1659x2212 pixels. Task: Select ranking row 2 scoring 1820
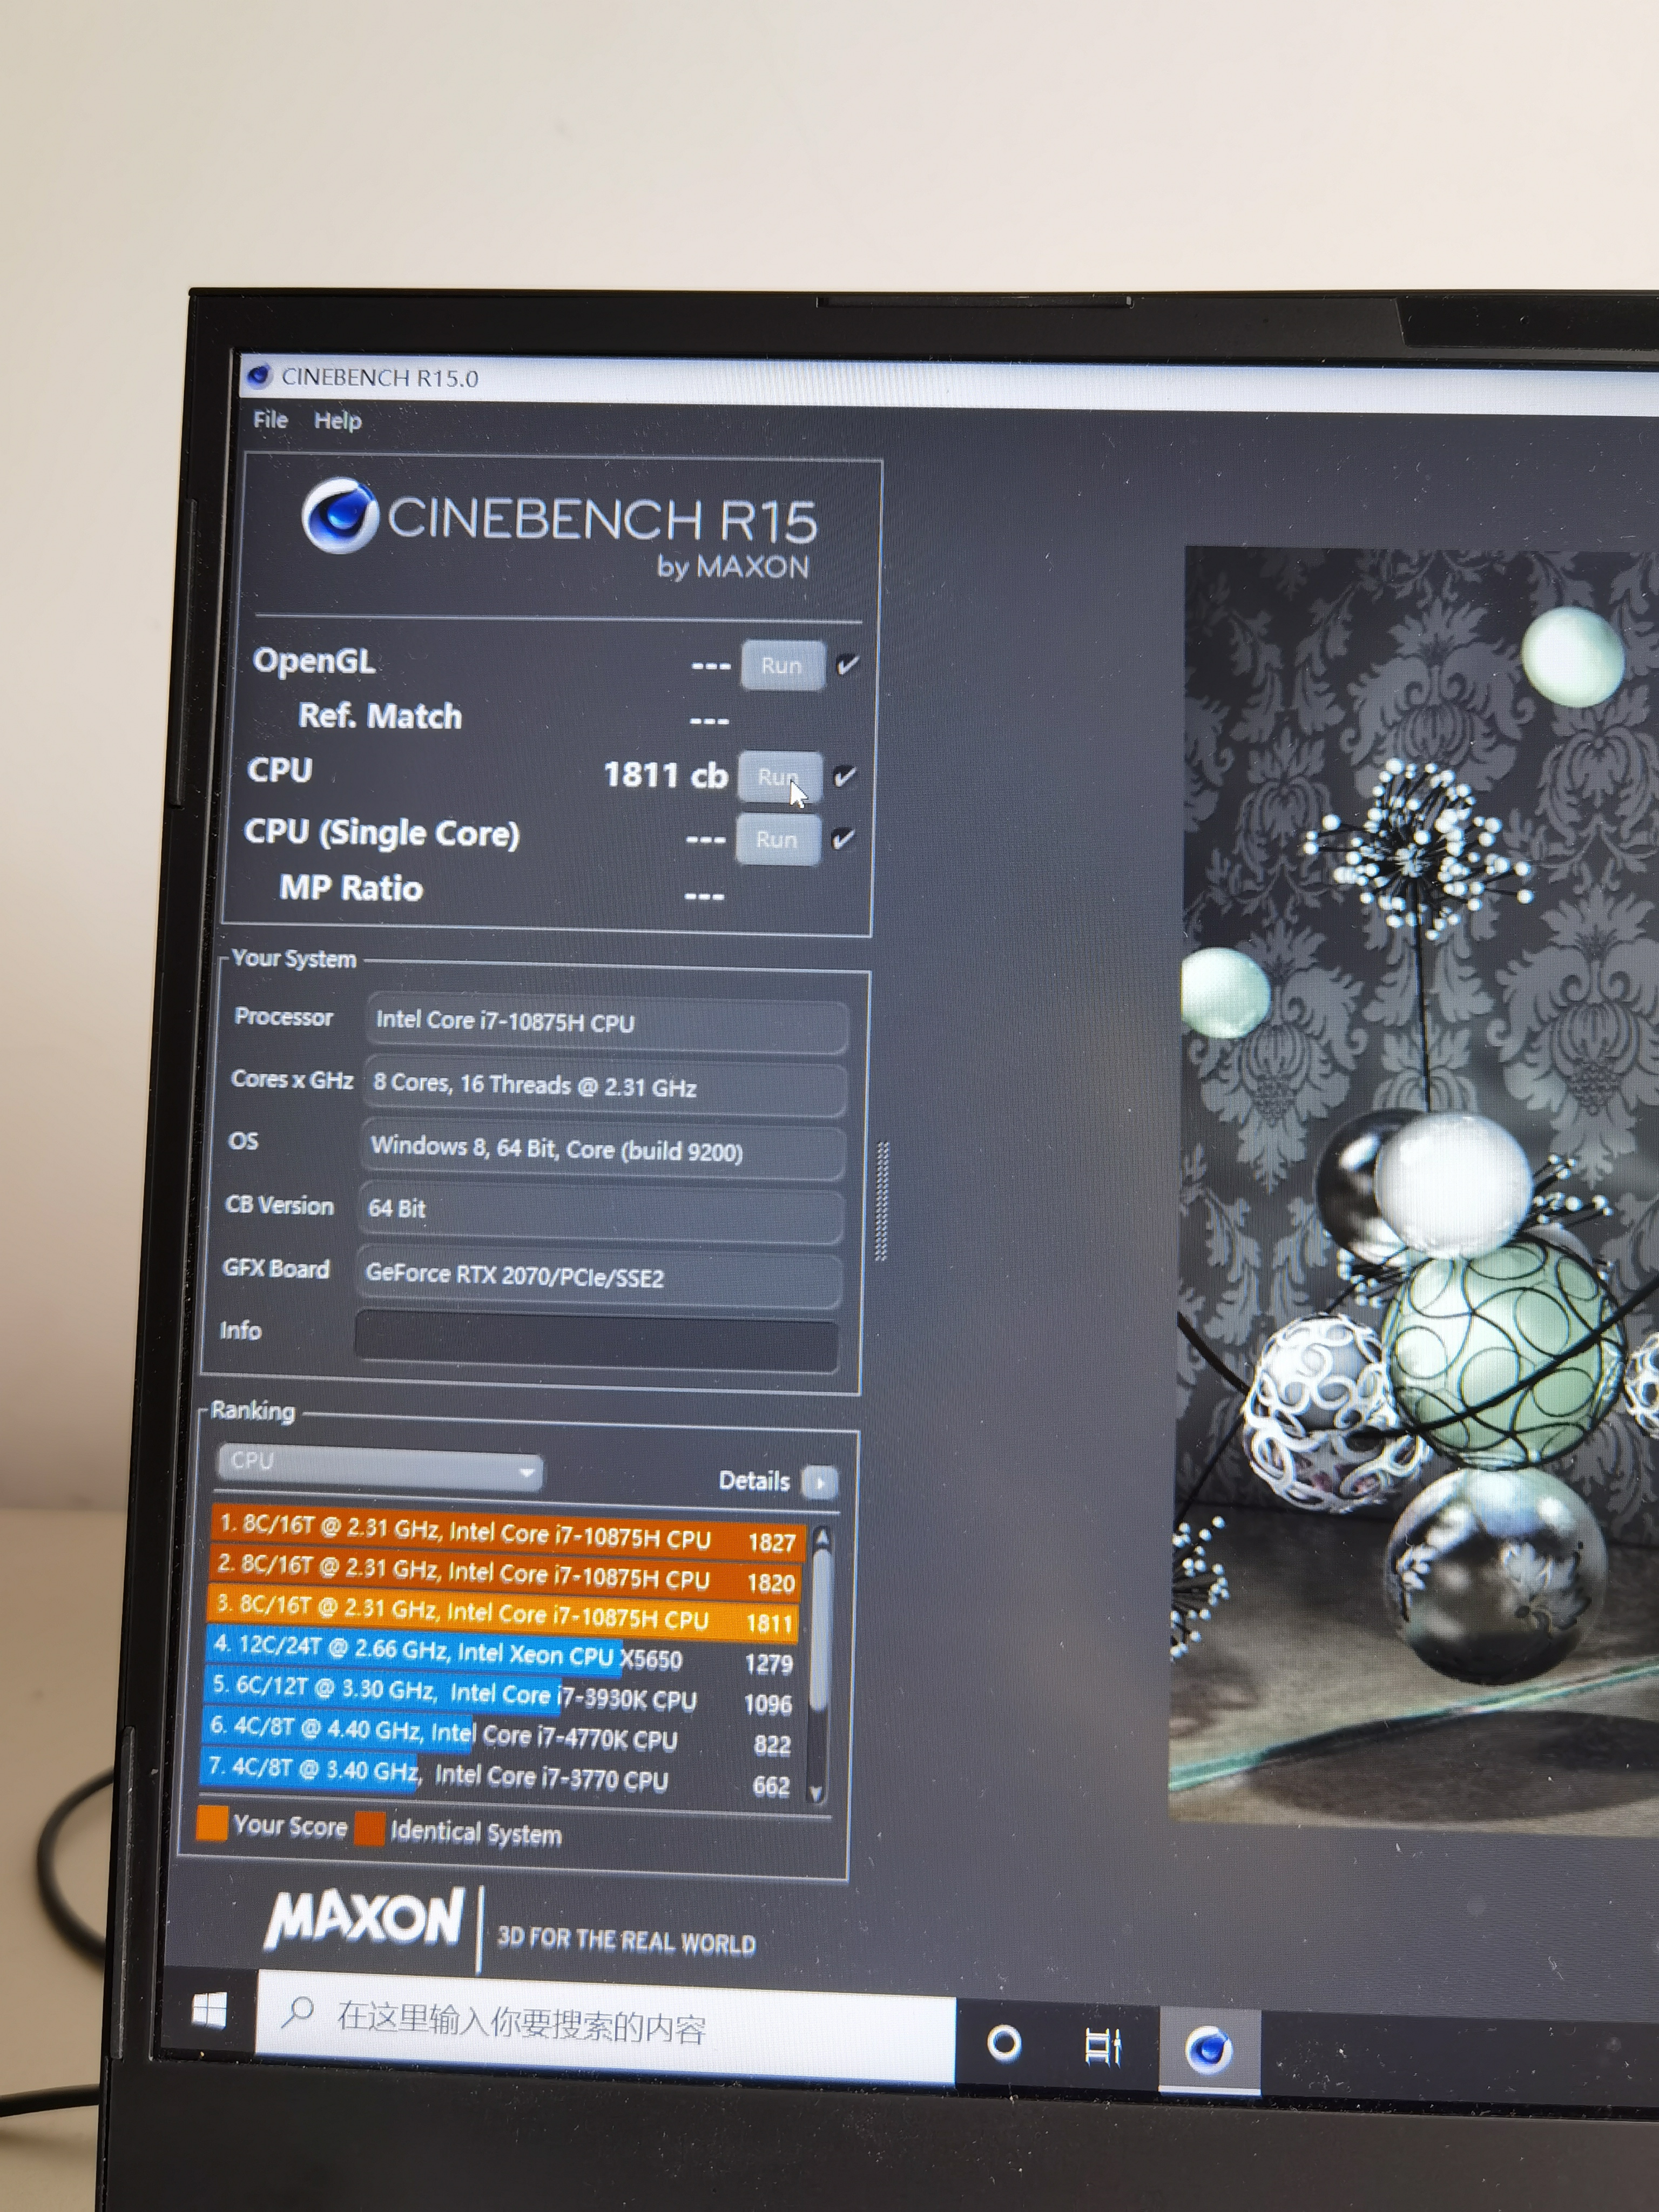pos(506,1573)
